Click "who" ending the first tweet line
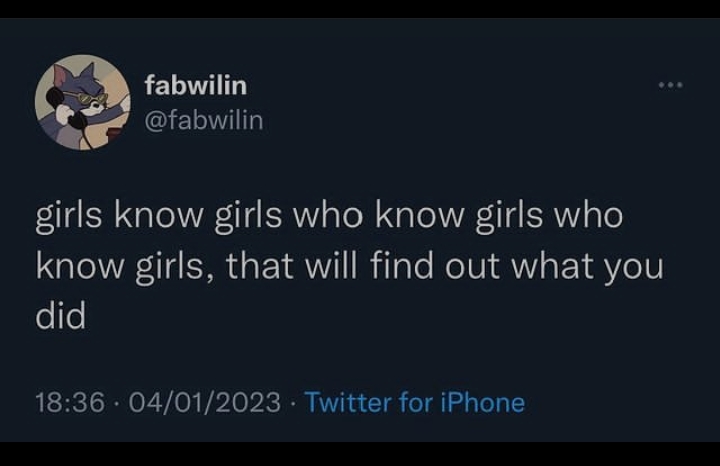Screen dimensions: 720x466 click(589, 215)
